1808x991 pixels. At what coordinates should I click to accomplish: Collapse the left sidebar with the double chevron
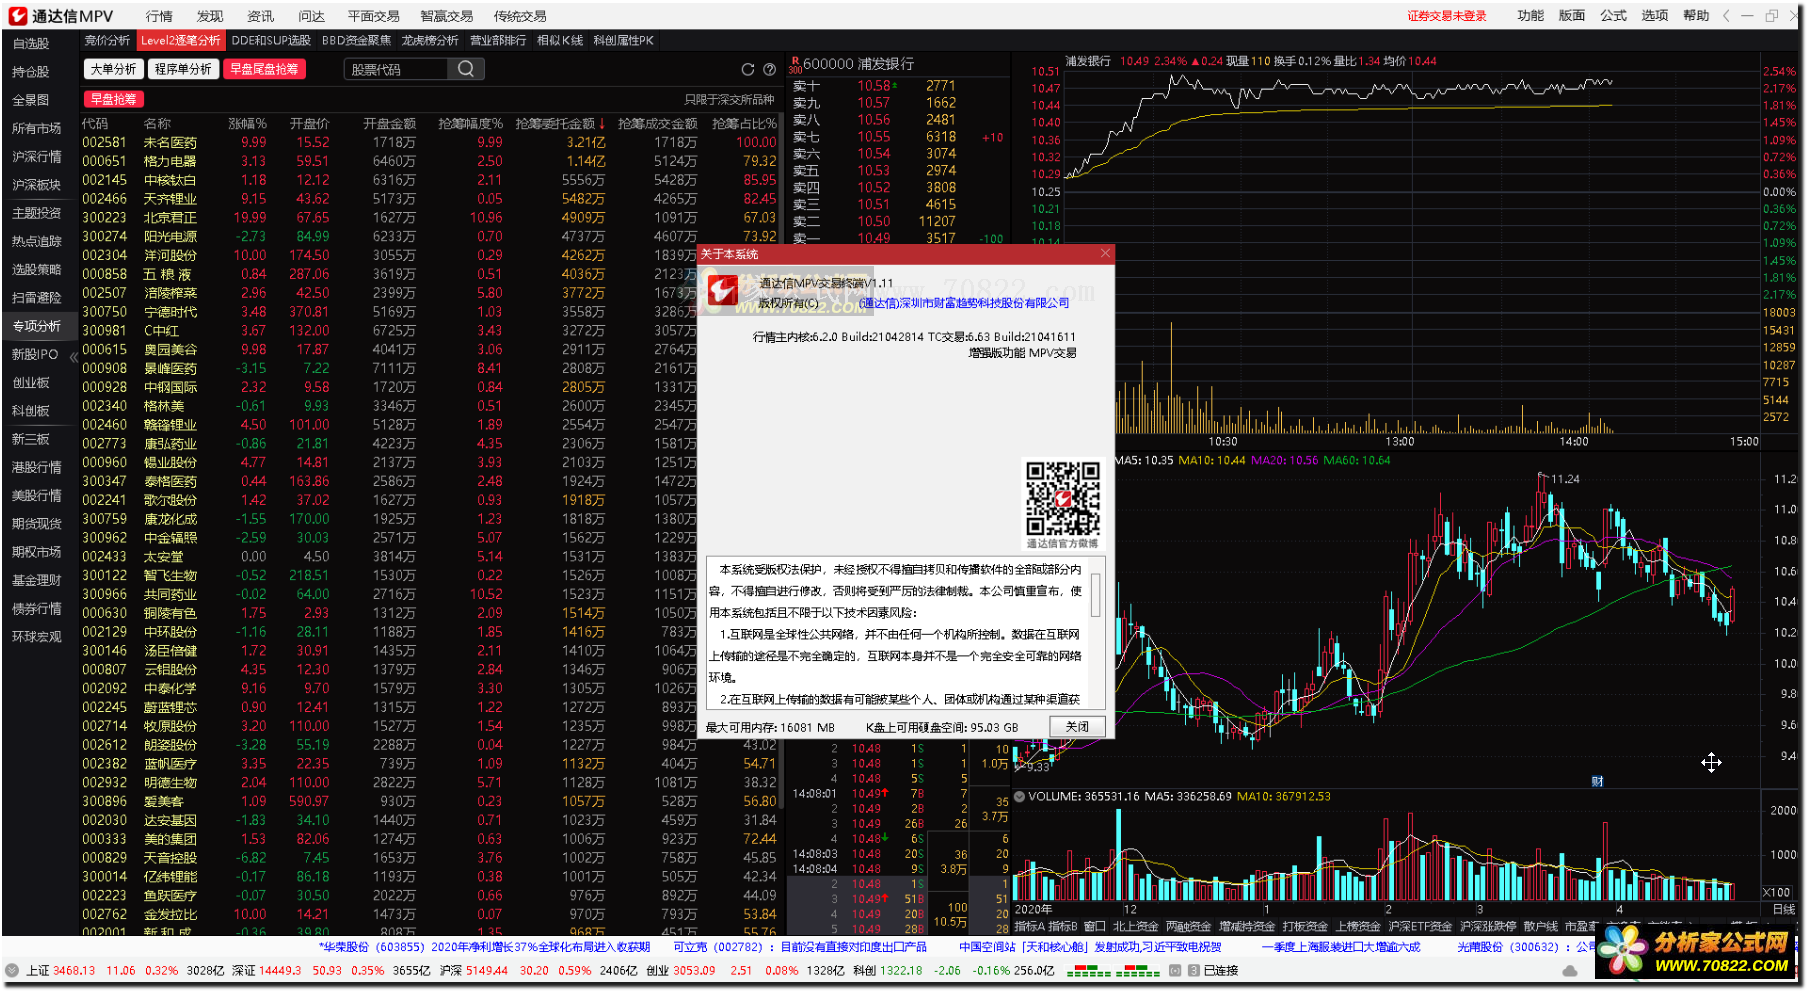pos(73,356)
